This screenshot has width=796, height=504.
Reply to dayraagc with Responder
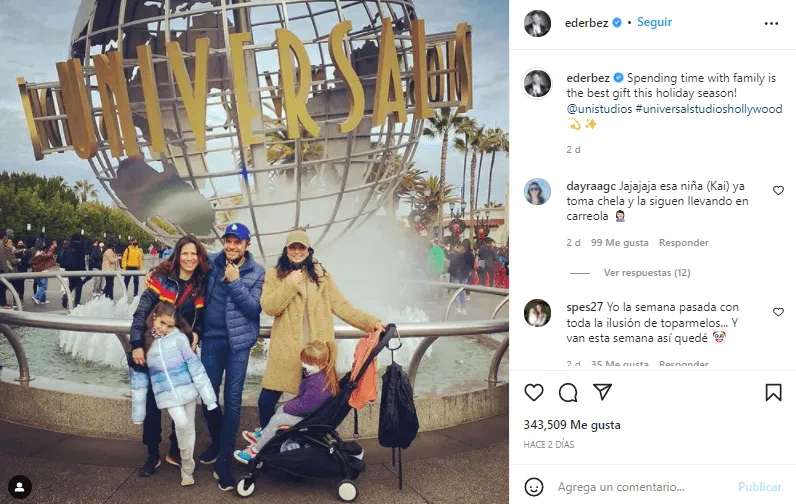(683, 243)
